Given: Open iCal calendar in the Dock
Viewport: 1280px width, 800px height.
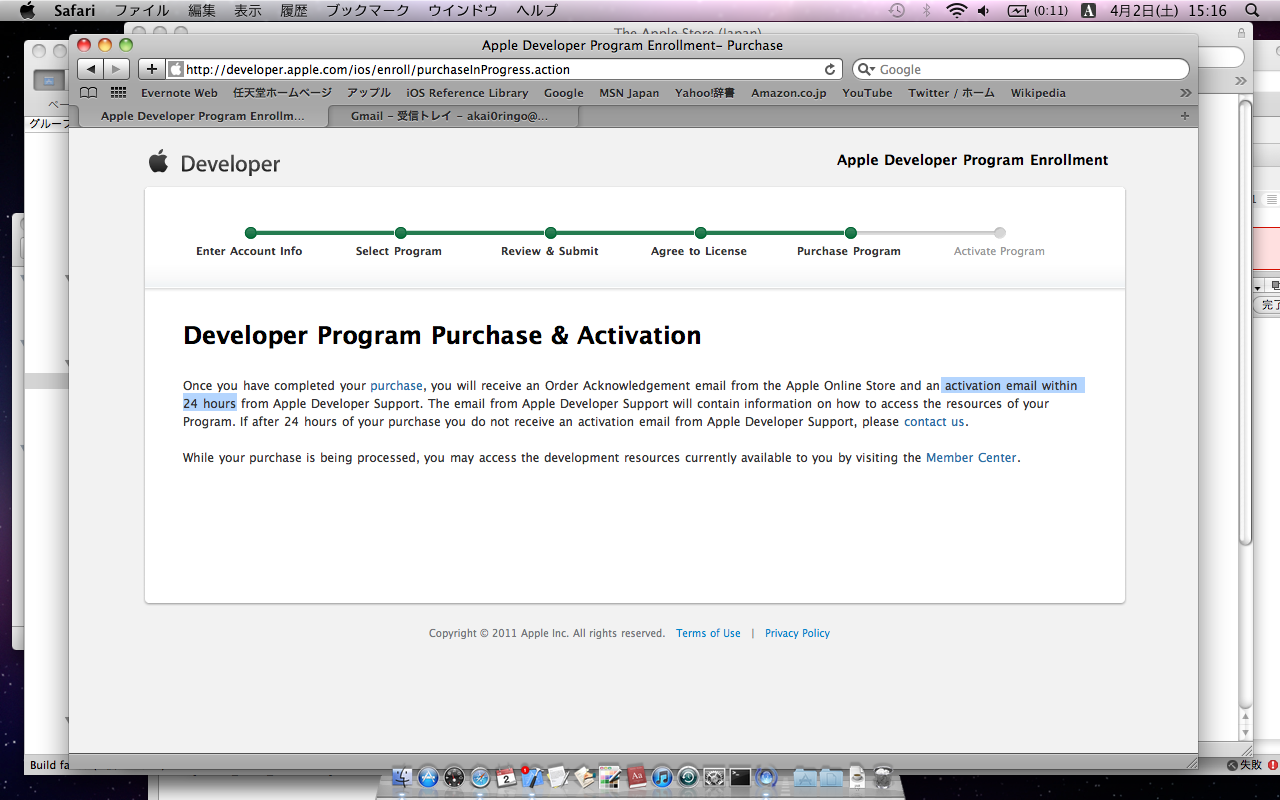Looking at the screenshot, I should [x=507, y=777].
